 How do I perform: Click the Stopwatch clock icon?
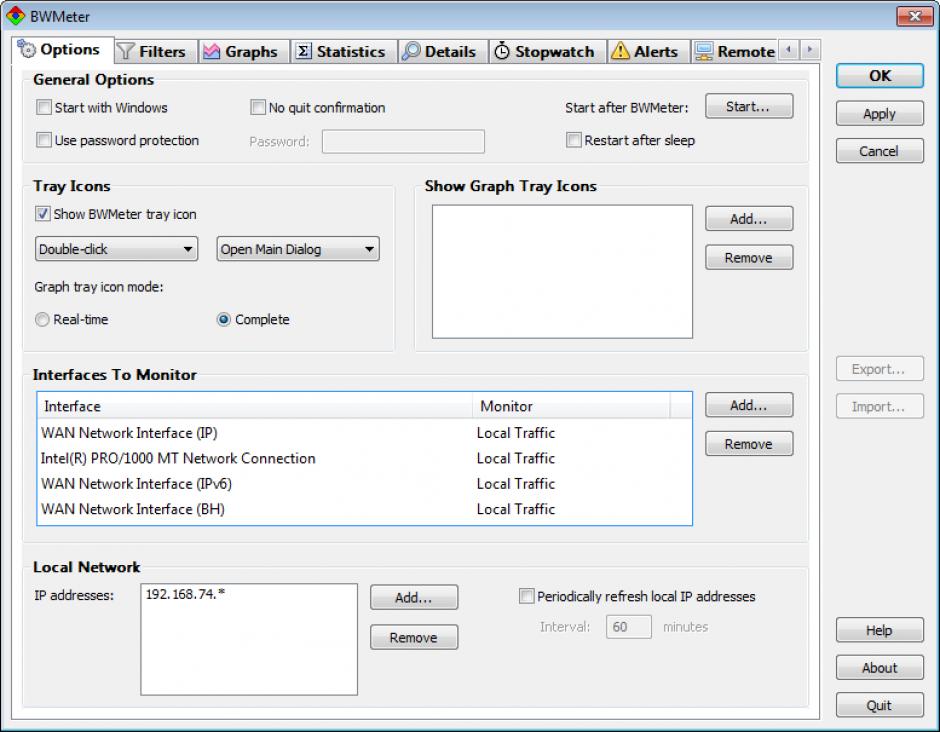[502, 52]
